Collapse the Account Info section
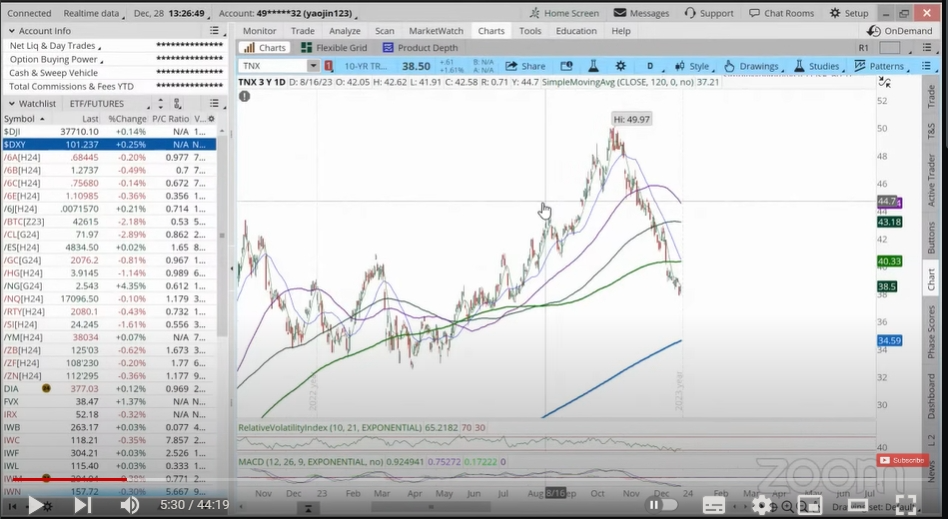The height and width of the screenshot is (519, 948). point(11,31)
